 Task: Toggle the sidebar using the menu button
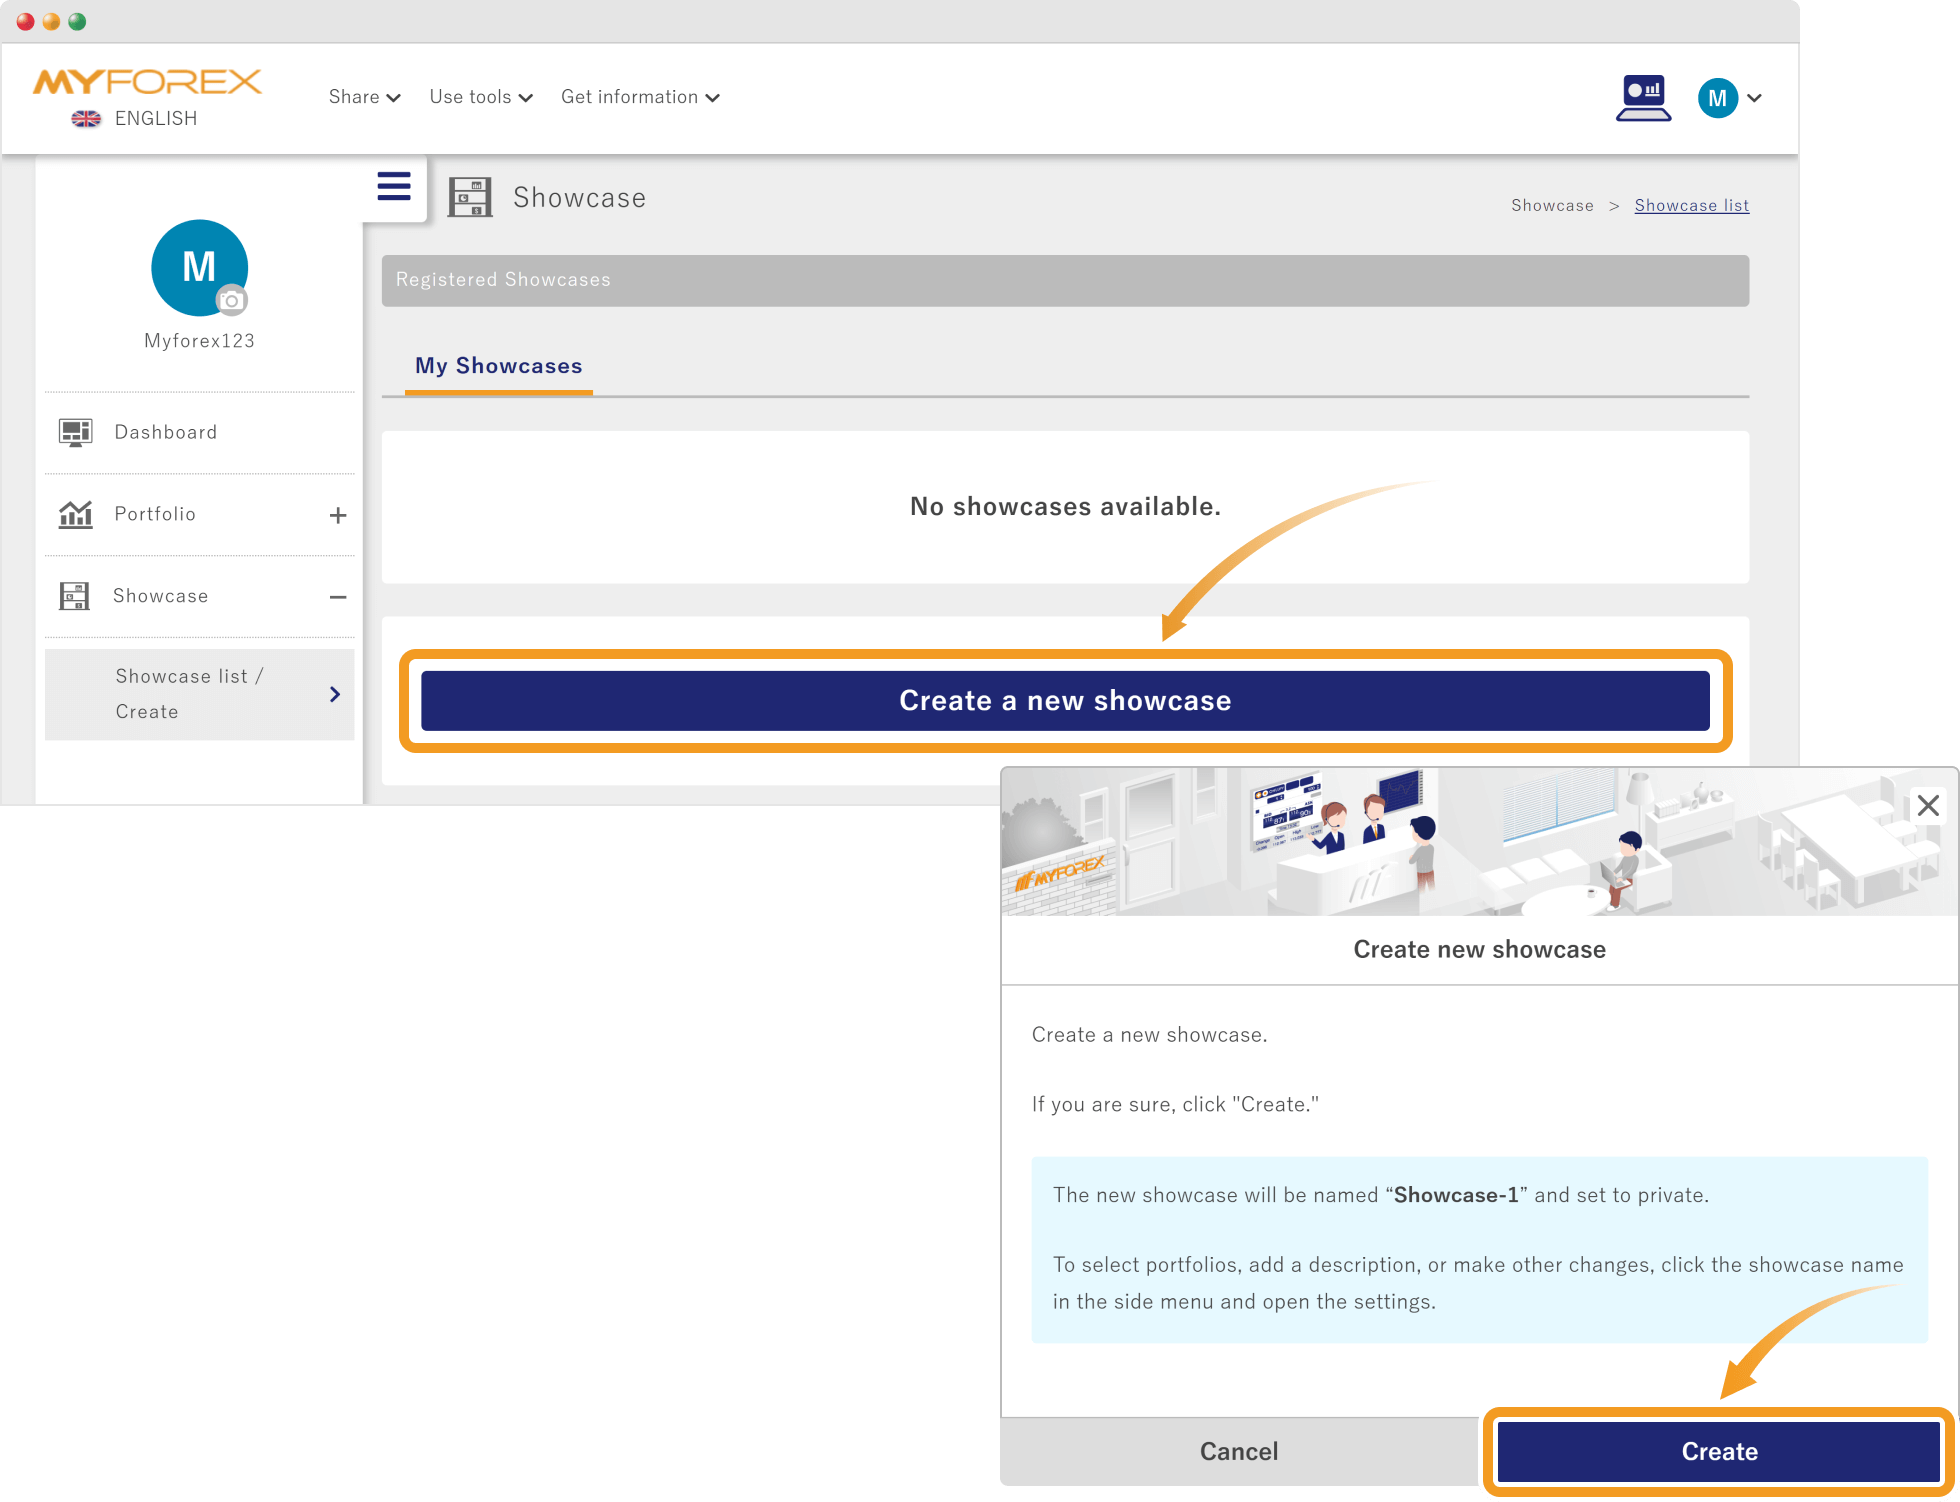pyautogui.click(x=393, y=186)
